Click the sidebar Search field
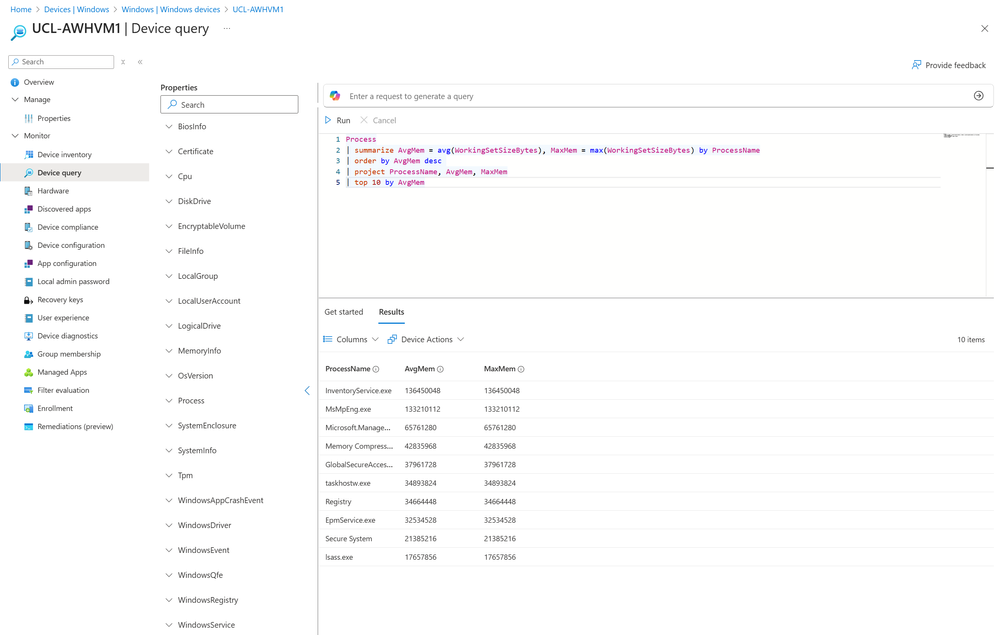The width and height of the screenshot is (998, 635). click(61, 62)
